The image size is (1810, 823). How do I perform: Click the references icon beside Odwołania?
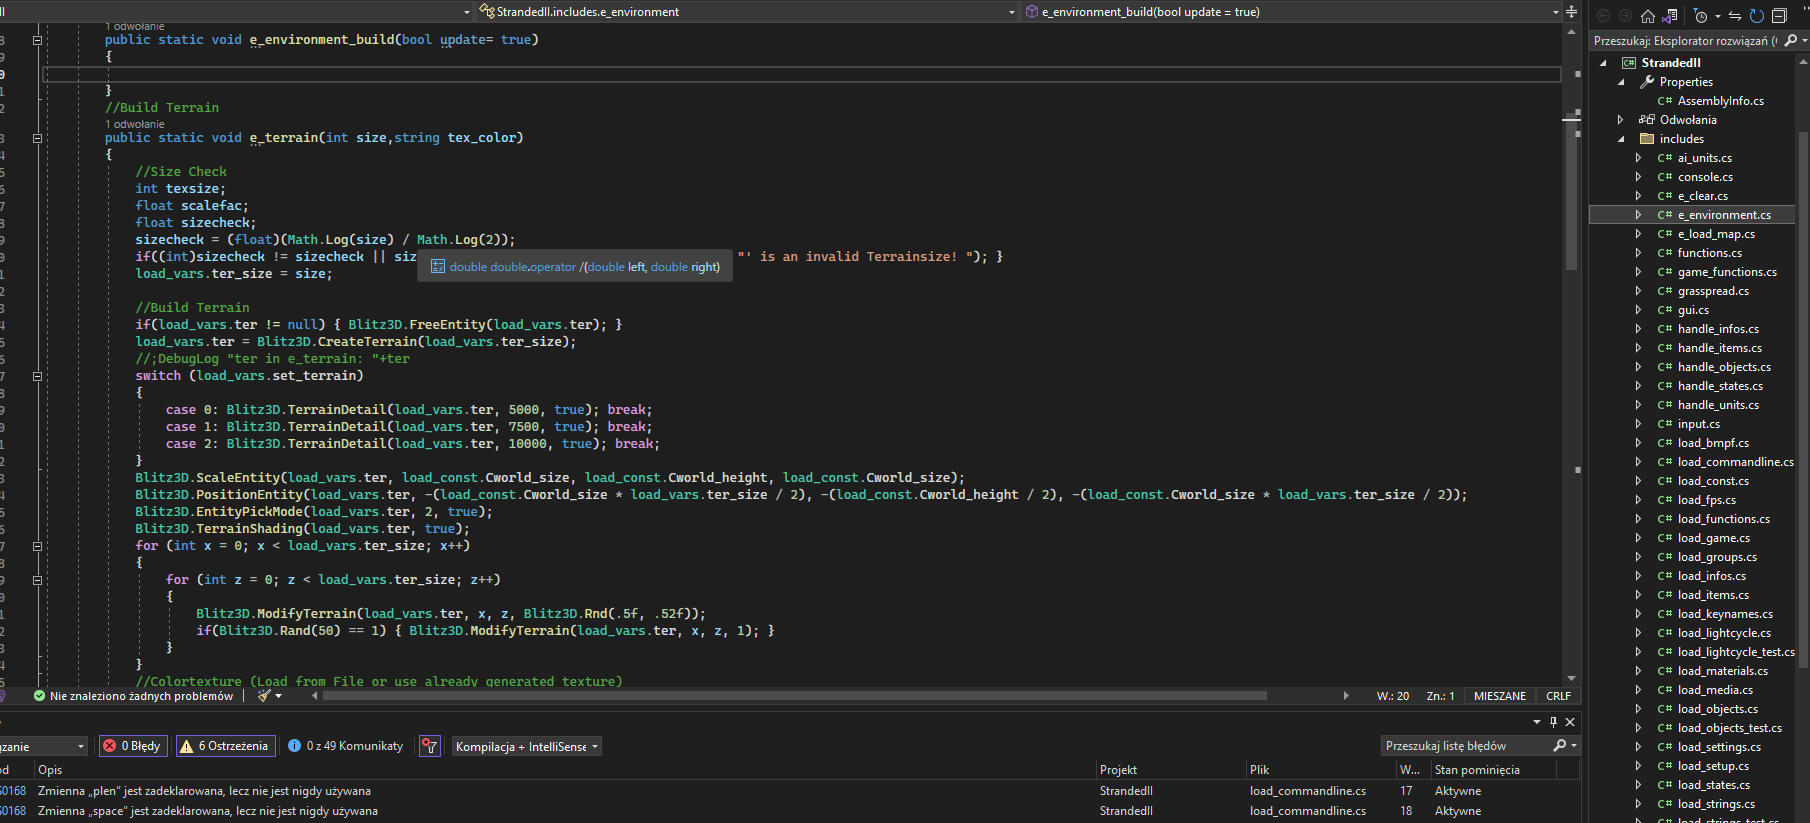(x=1647, y=120)
